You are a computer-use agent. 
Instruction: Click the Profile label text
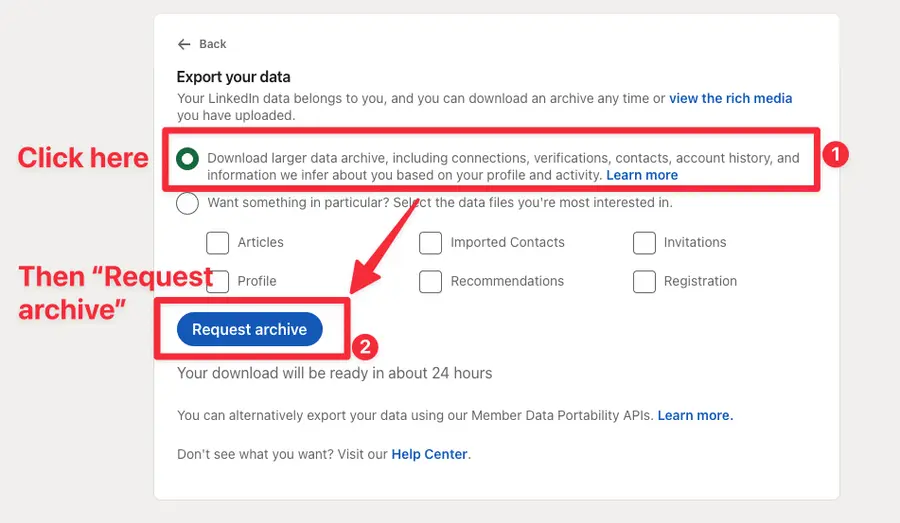click(257, 281)
